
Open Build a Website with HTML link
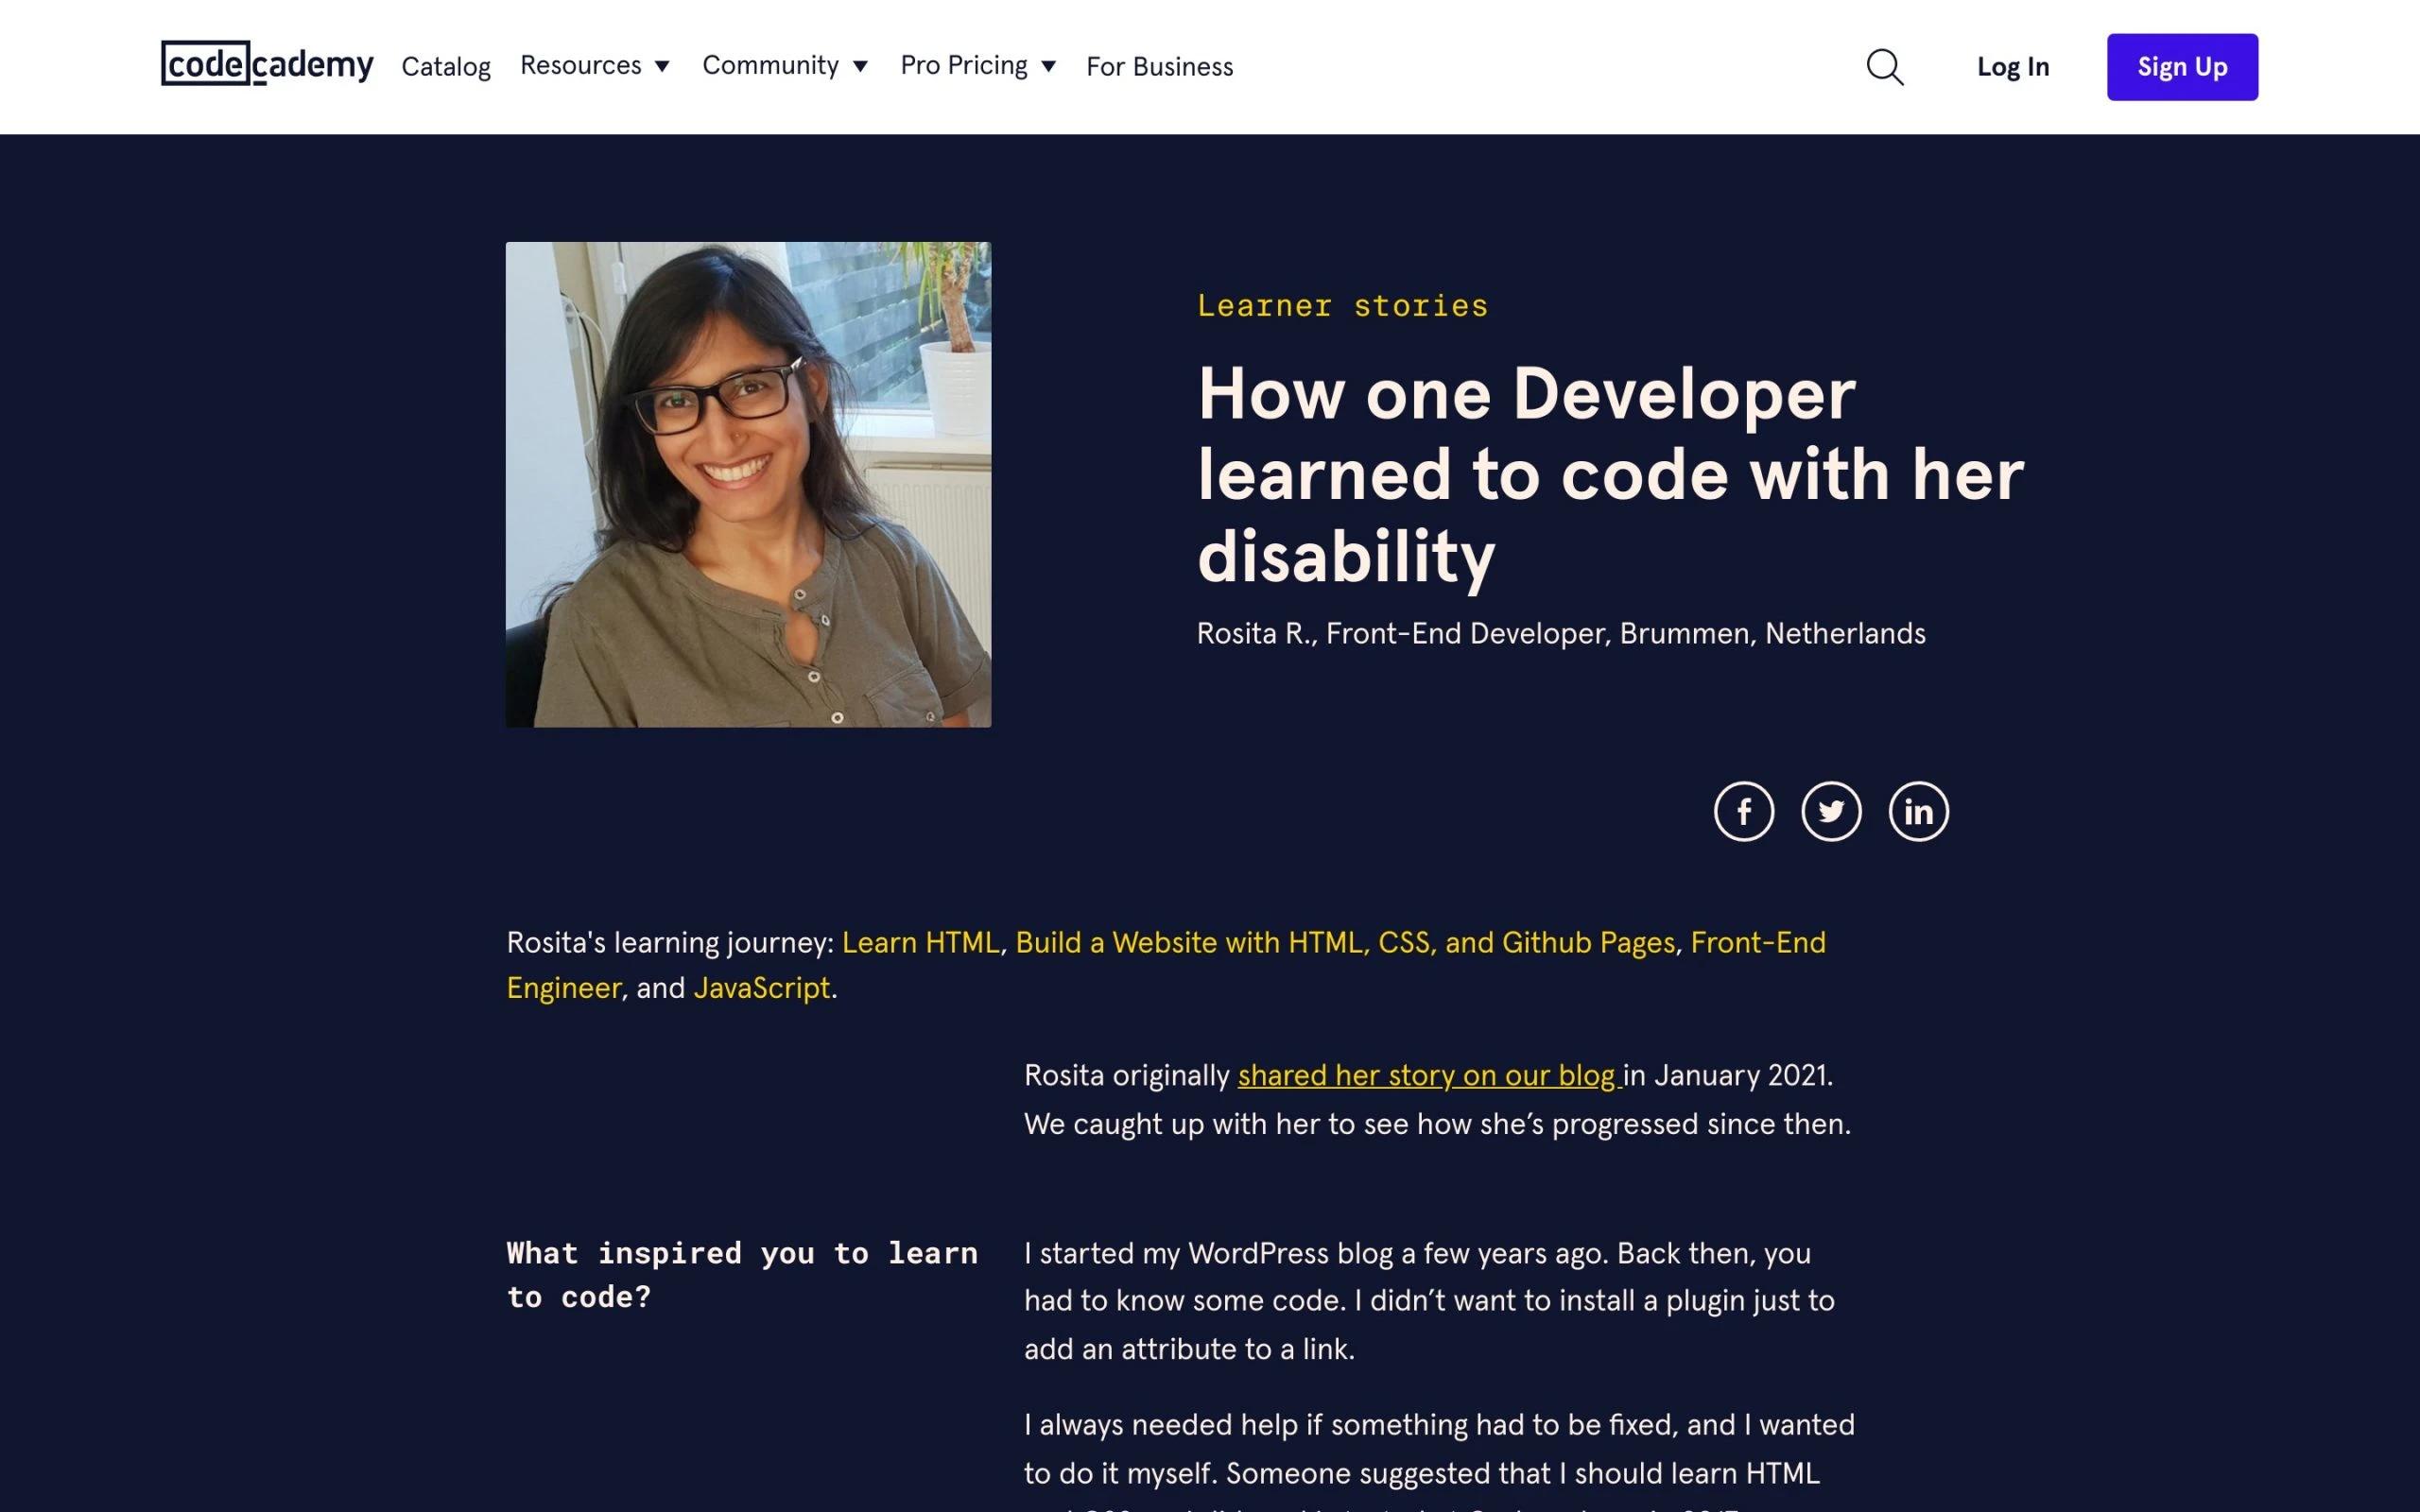1344,943
